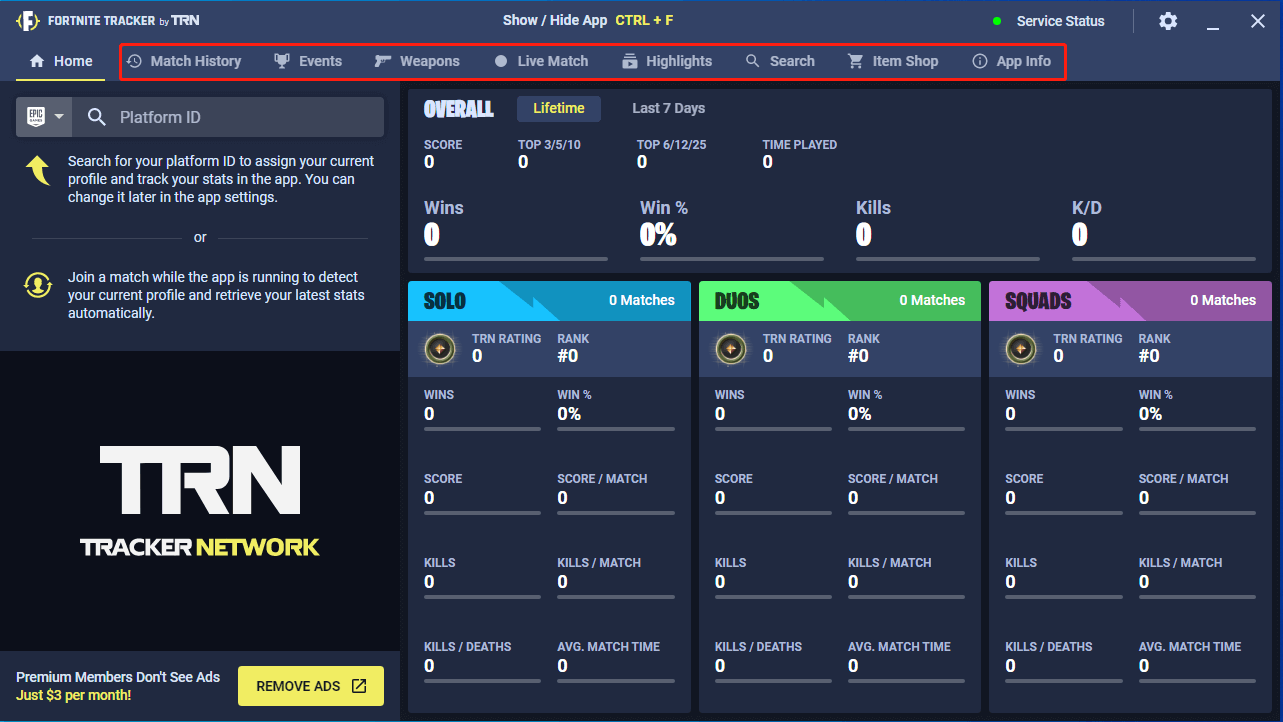Click the Platform ID search field

[x=230, y=117]
